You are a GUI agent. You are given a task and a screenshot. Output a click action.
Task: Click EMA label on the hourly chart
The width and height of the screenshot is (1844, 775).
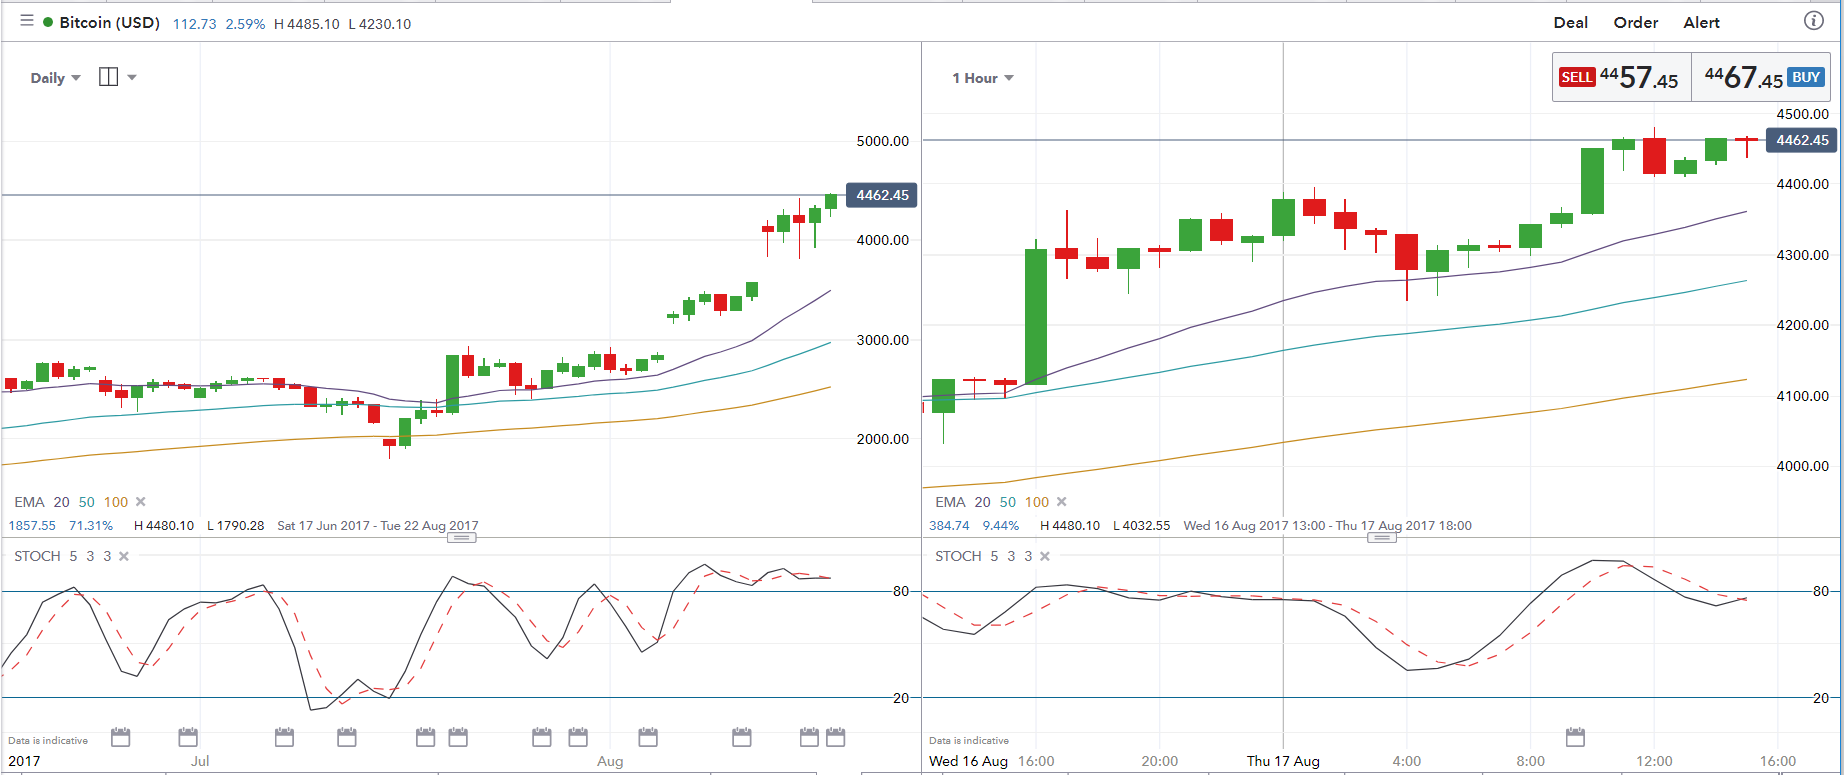950,502
